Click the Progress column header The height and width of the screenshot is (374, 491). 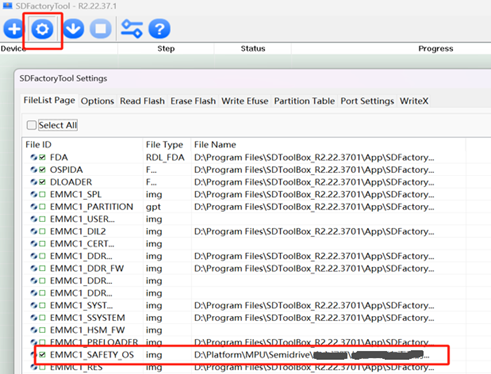435,49
